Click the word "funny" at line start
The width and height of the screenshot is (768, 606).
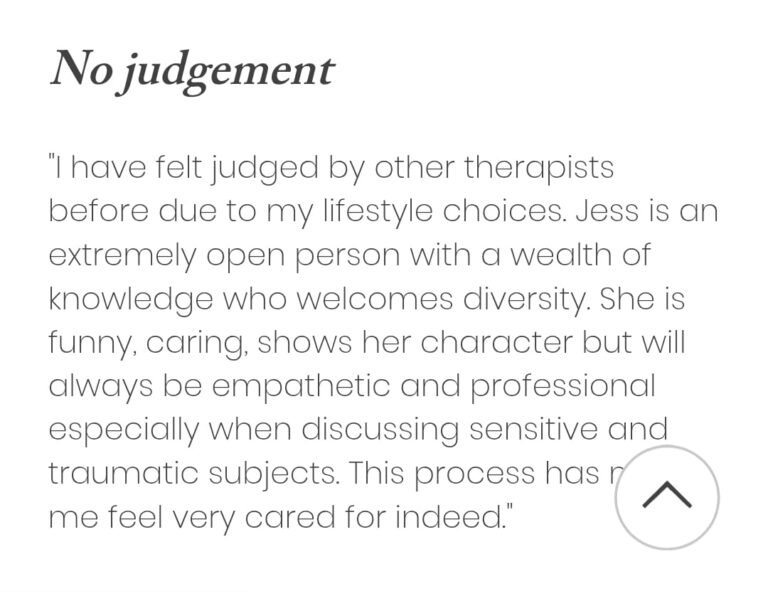click(89, 343)
